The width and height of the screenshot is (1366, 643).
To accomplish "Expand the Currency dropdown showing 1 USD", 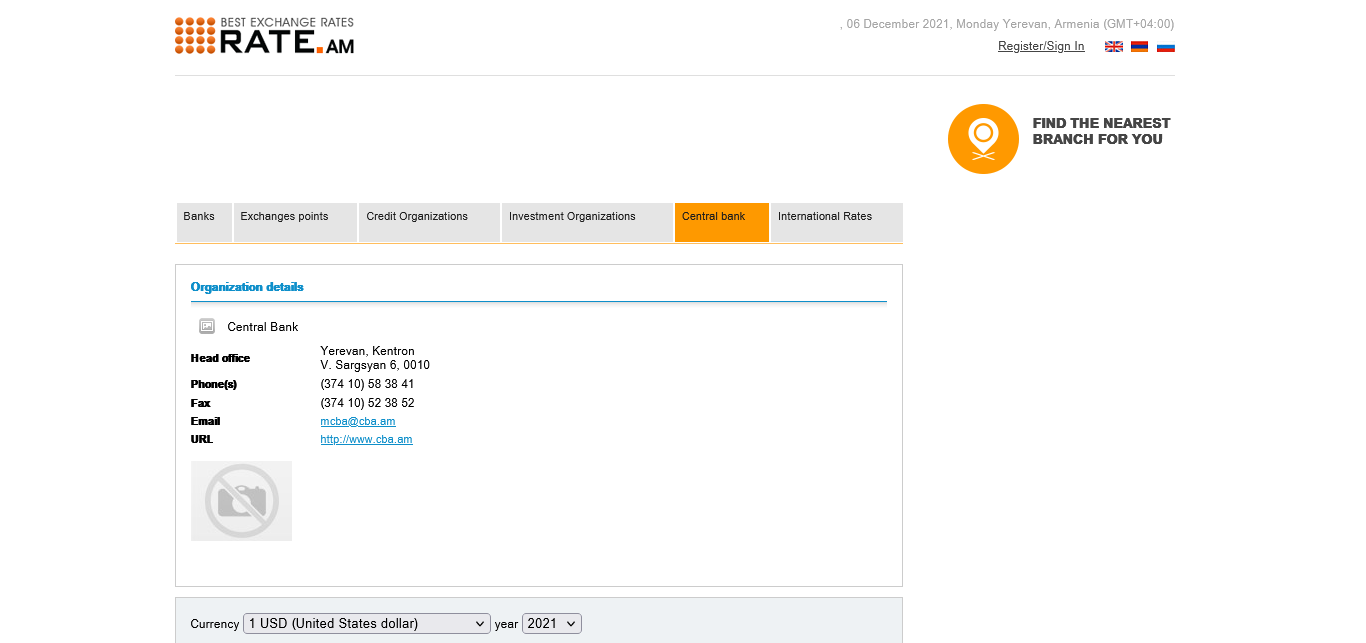I will coord(366,624).
